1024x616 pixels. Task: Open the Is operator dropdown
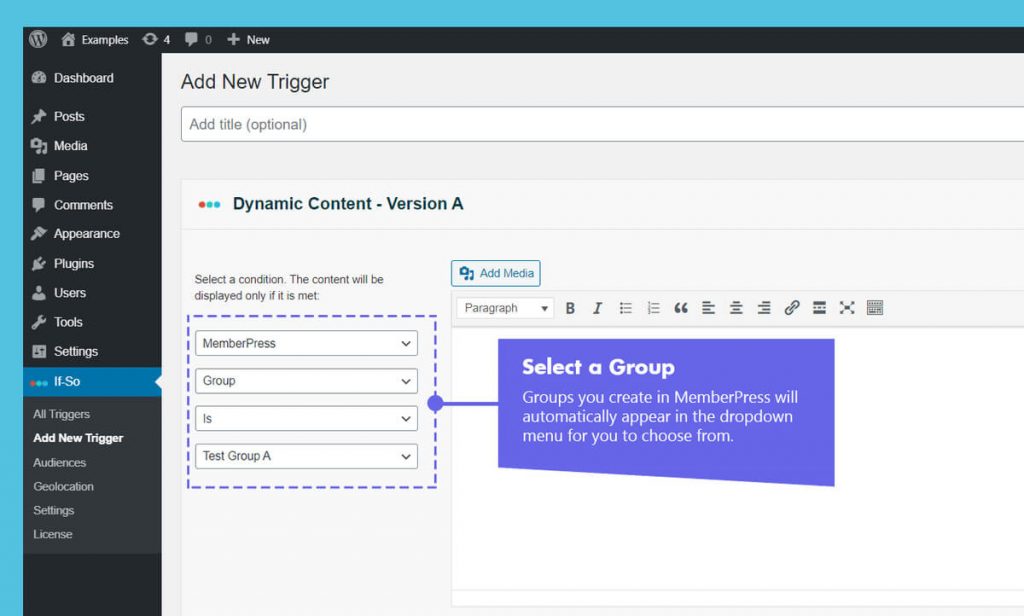[x=306, y=419]
